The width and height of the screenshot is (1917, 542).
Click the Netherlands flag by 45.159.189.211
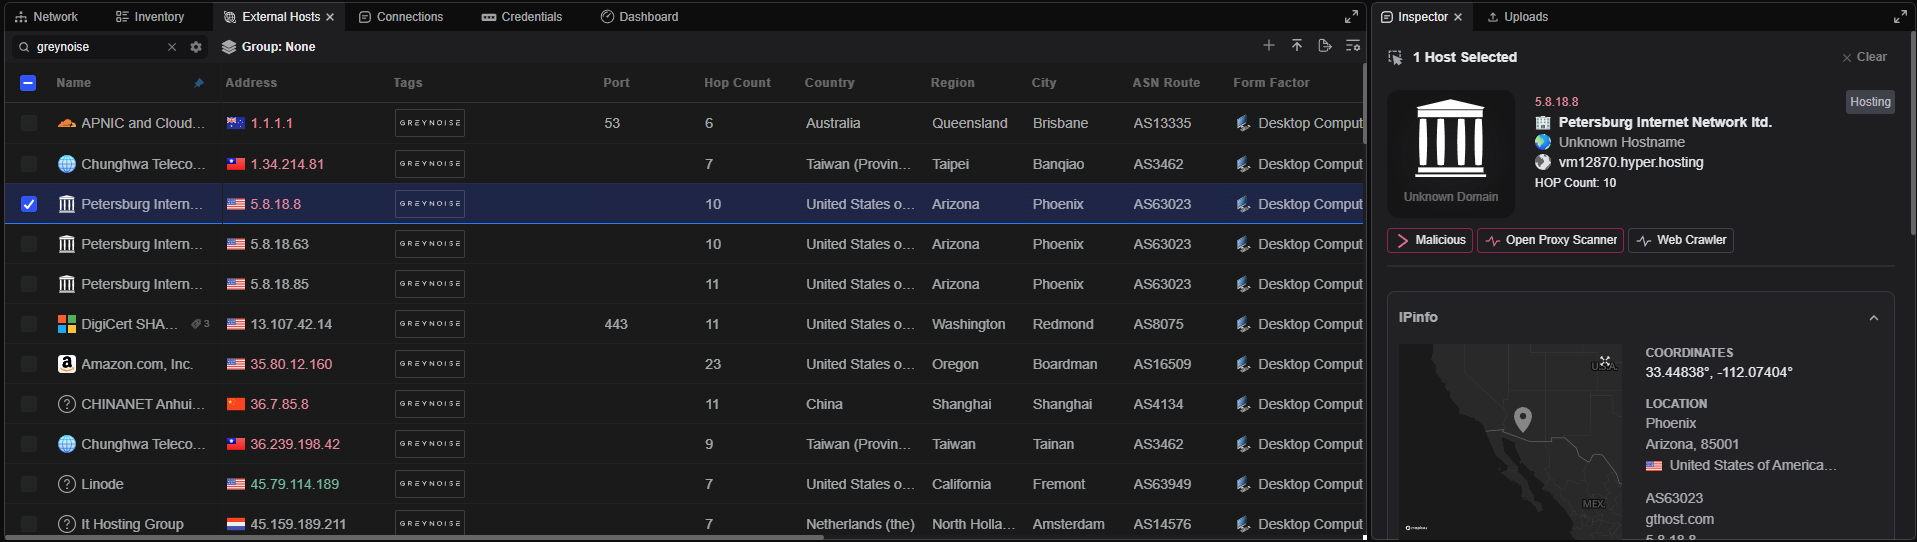point(236,524)
